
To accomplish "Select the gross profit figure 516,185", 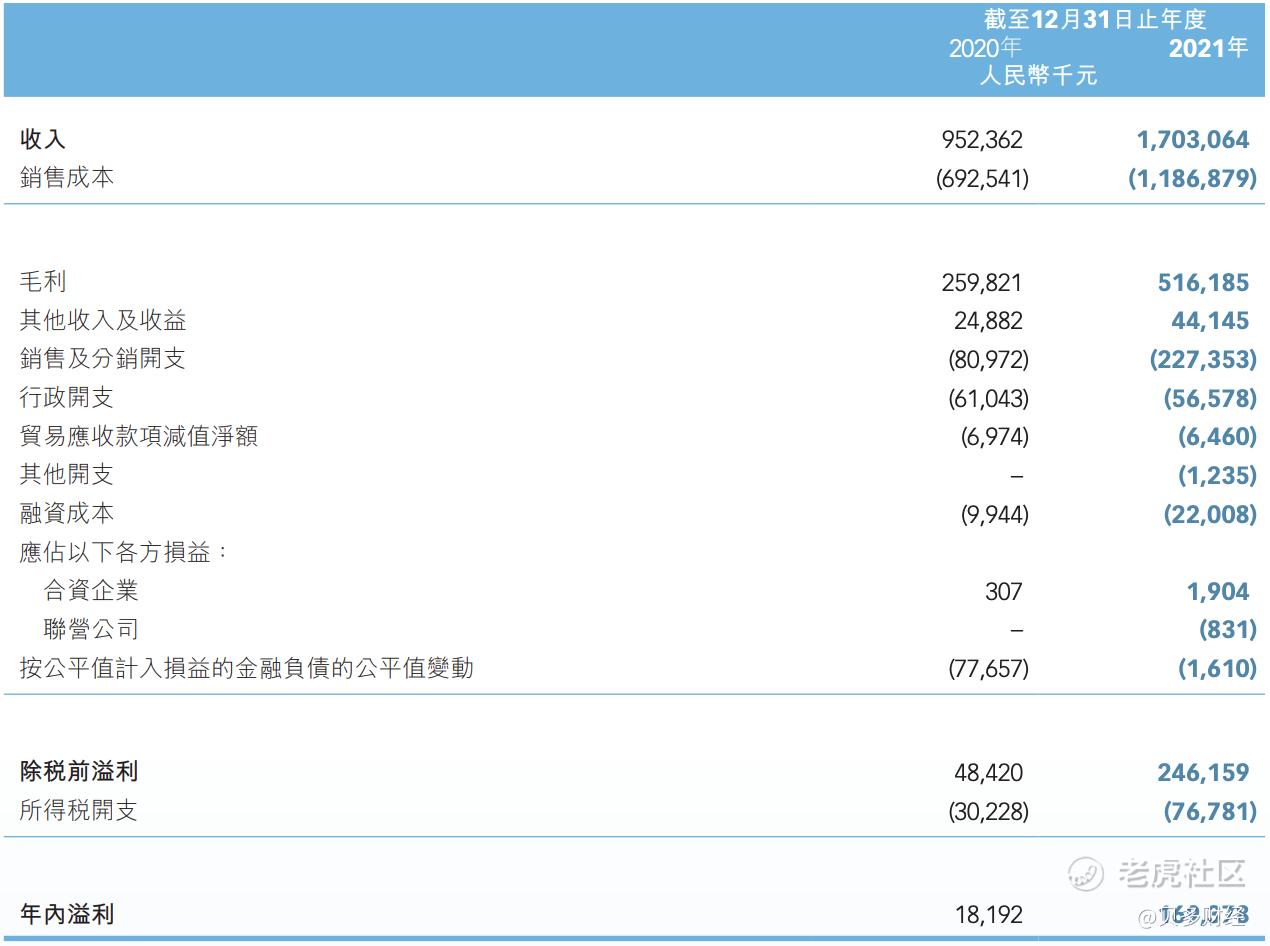I will (1202, 283).
